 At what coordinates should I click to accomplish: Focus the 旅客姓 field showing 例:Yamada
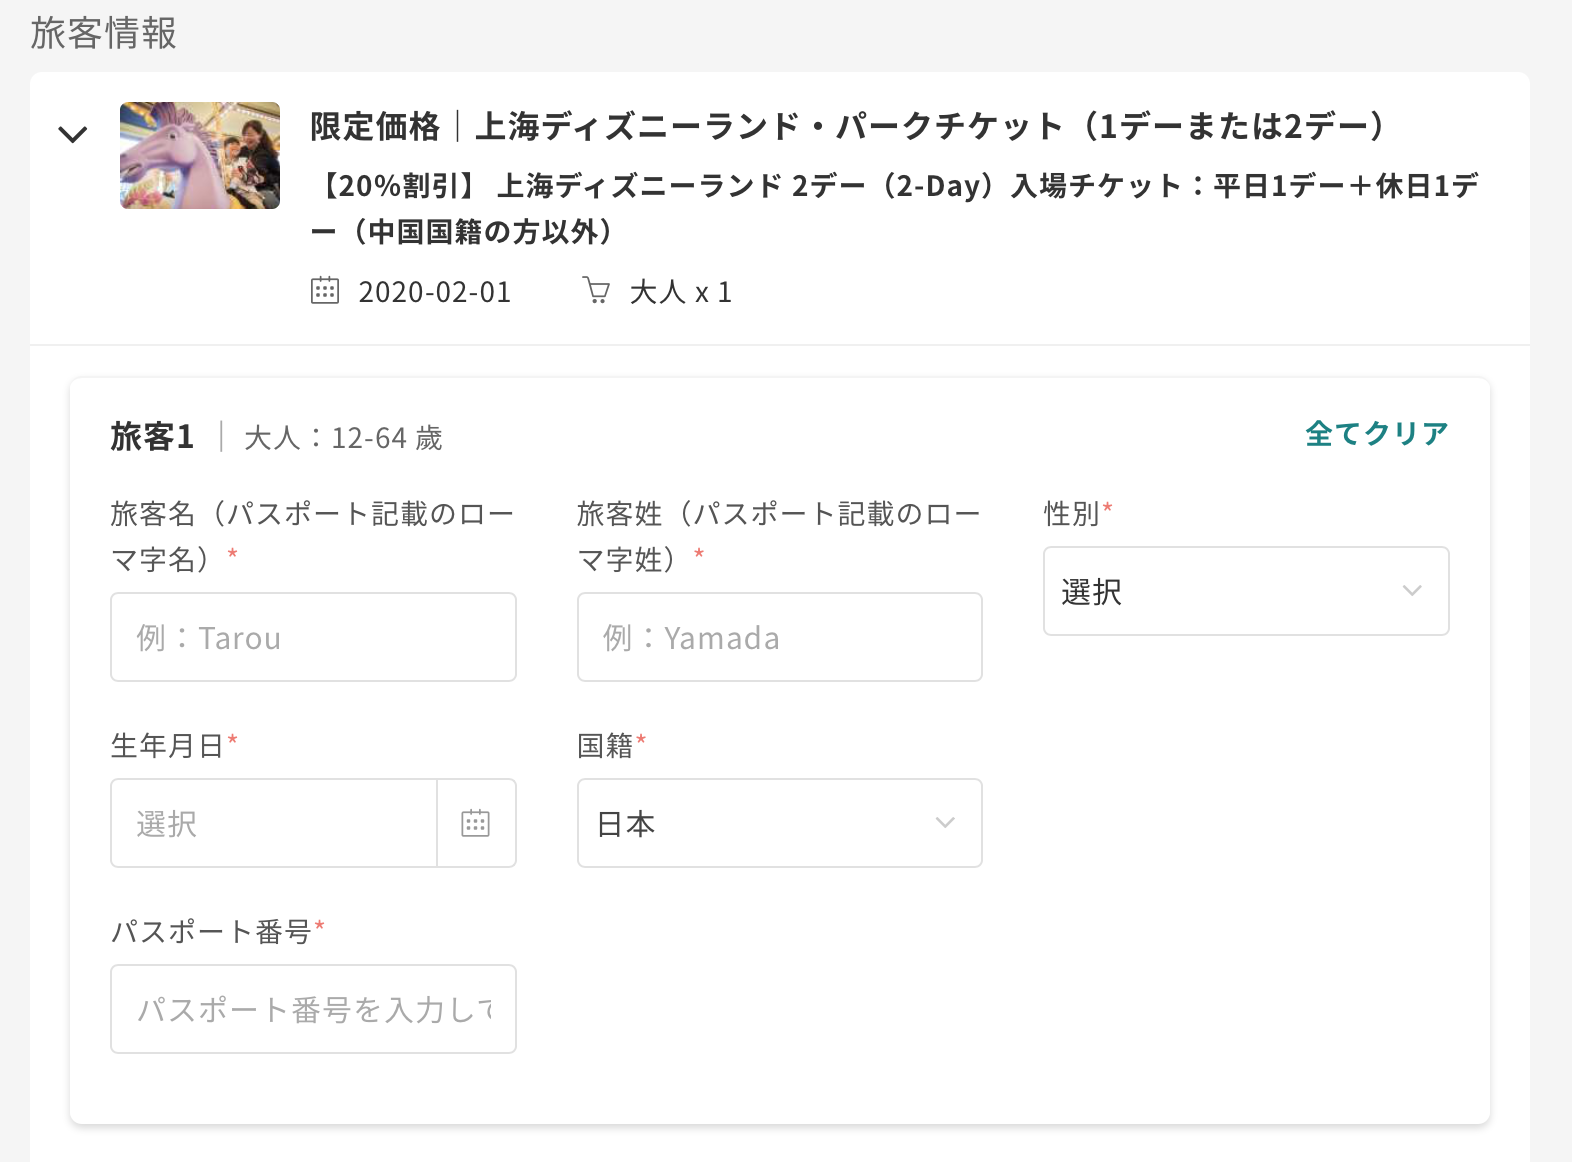click(x=780, y=637)
